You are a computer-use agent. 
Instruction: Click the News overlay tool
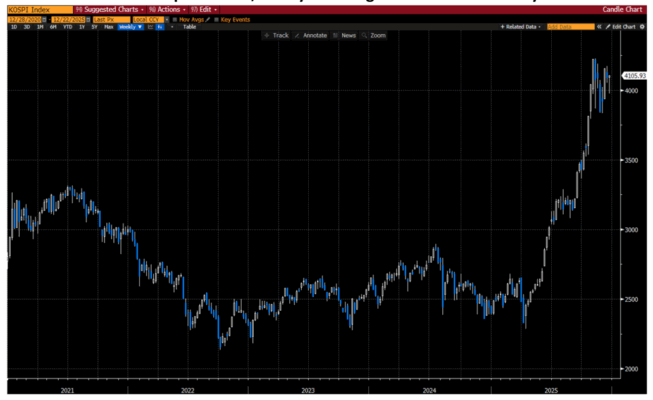[x=346, y=35]
